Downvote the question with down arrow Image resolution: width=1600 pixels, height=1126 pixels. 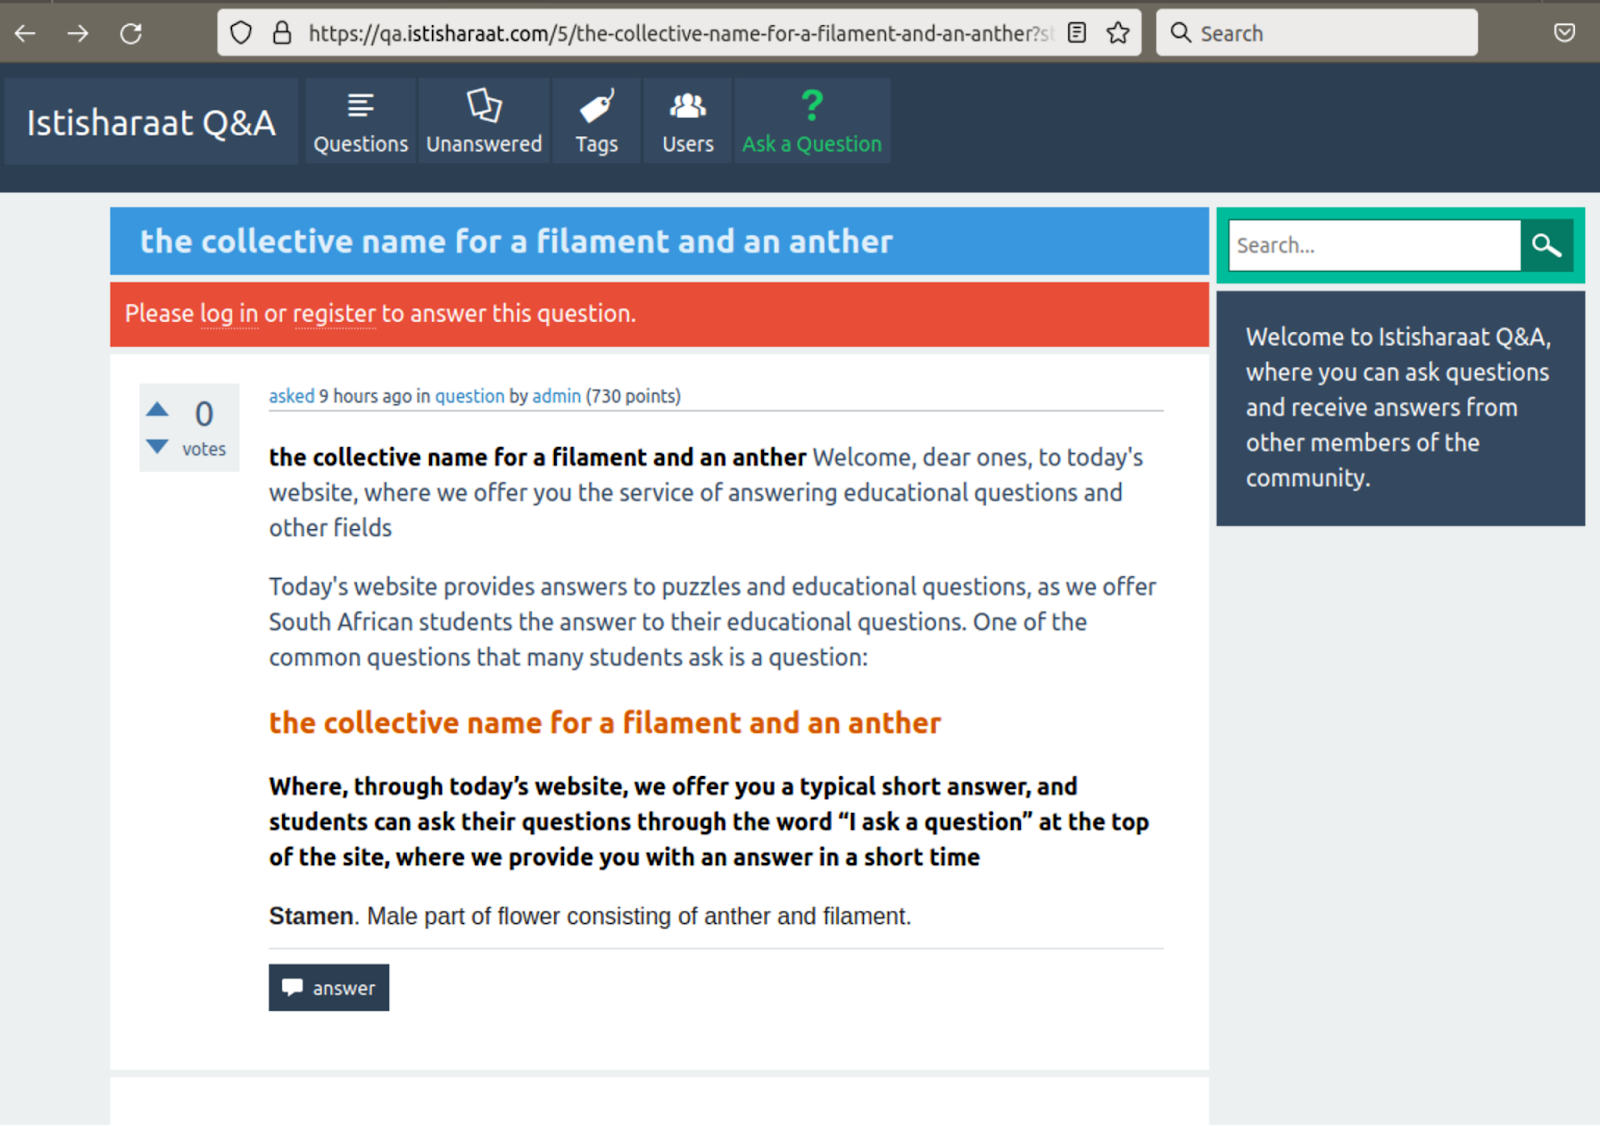158,446
